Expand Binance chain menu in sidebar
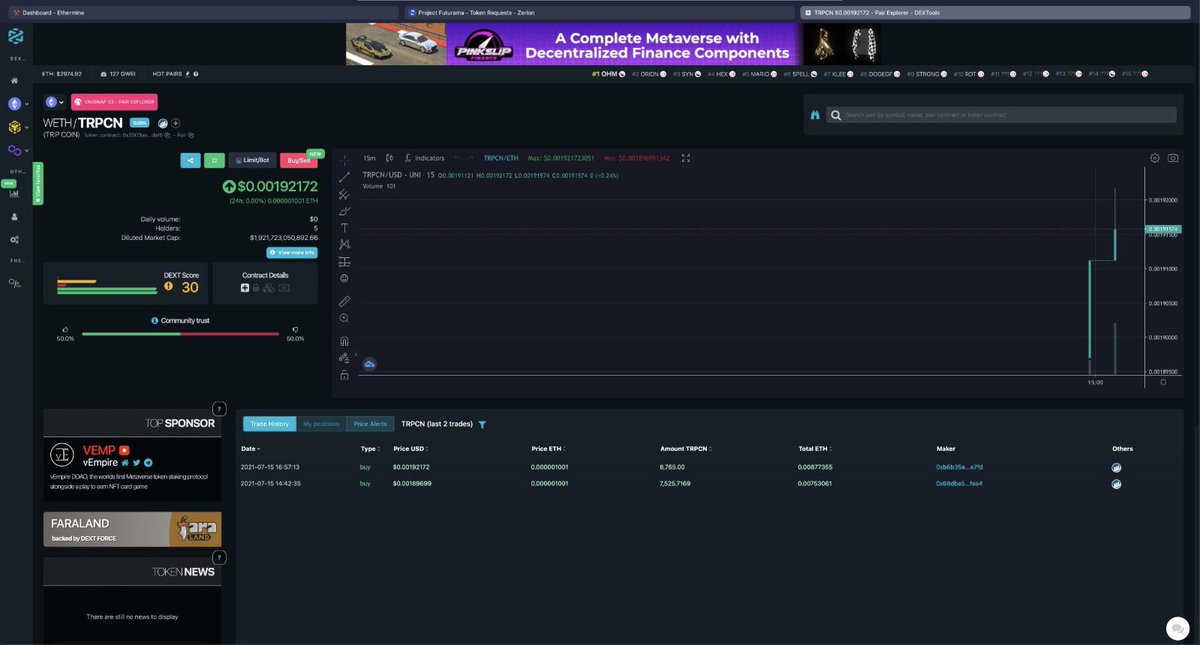 [18, 127]
